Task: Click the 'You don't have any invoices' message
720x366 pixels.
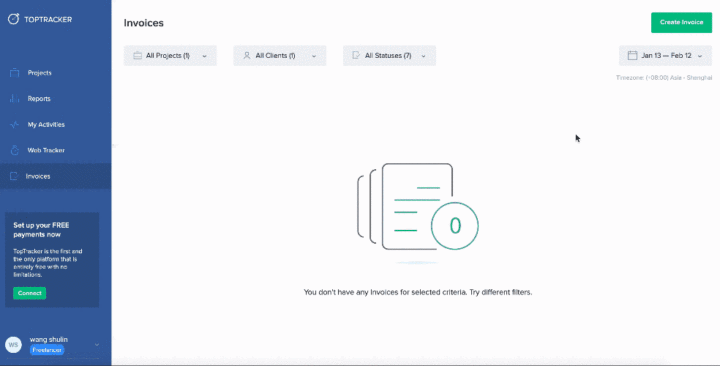Action: [x=418, y=292]
